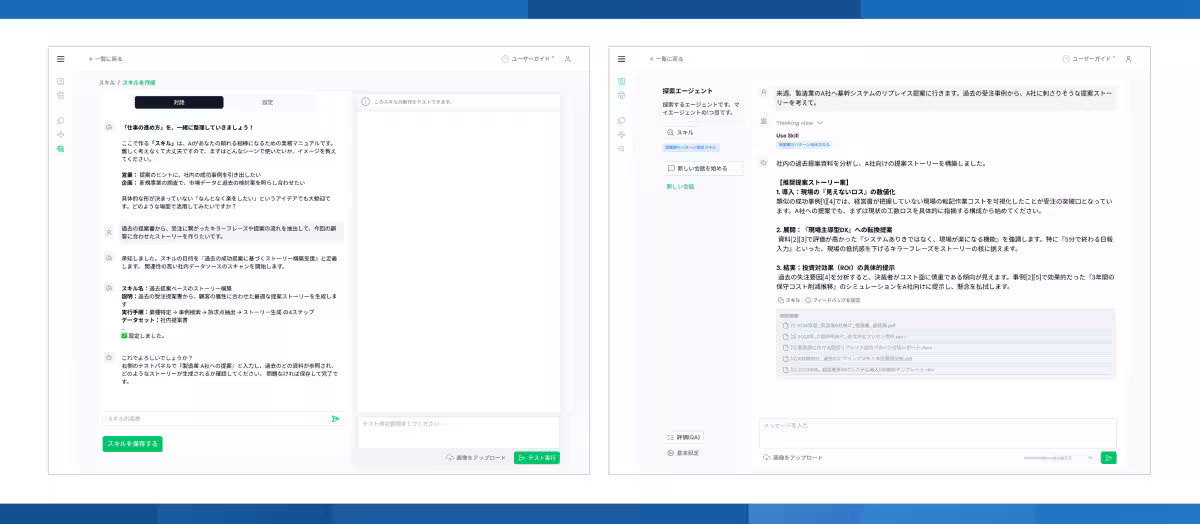Click user profile icon in right window
Screen dimensions: 1200x524
[x=1128, y=59]
